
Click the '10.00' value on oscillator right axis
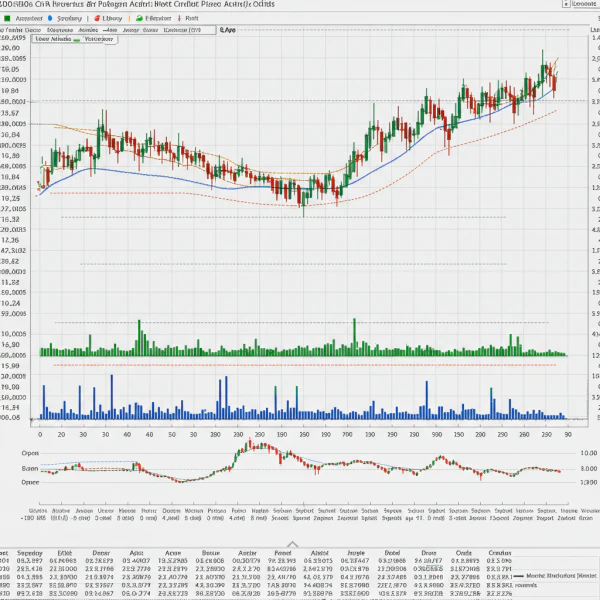pos(589,453)
